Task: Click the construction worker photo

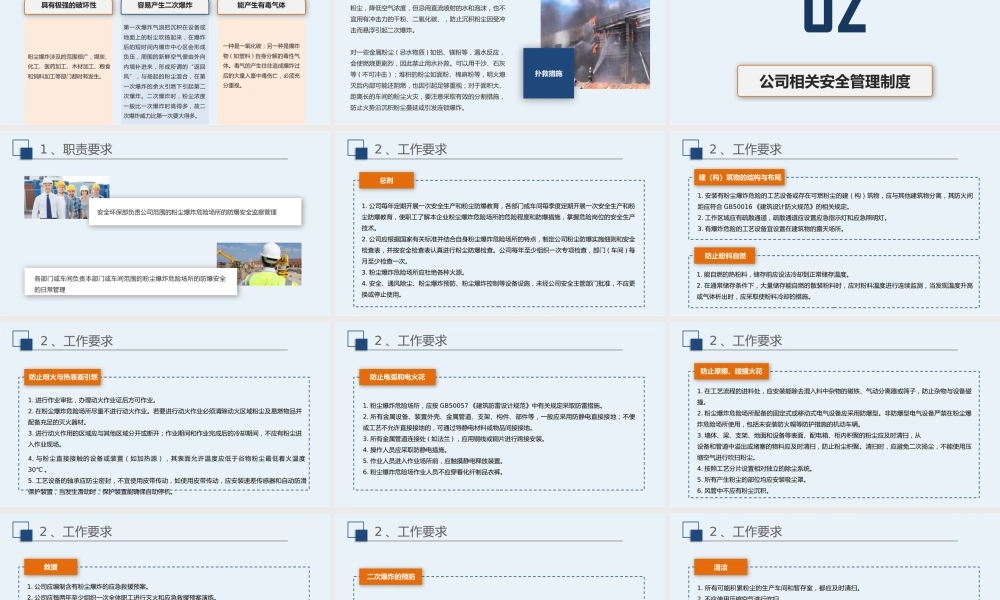Action: click(x=259, y=264)
